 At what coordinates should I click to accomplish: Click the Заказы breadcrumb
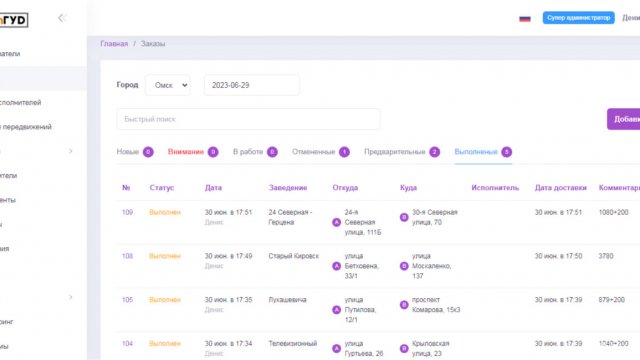(x=153, y=44)
